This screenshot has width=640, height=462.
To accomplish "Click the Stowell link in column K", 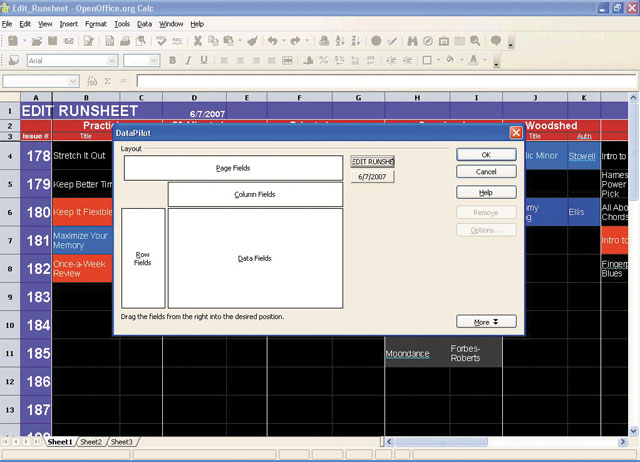I will click(582, 156).
